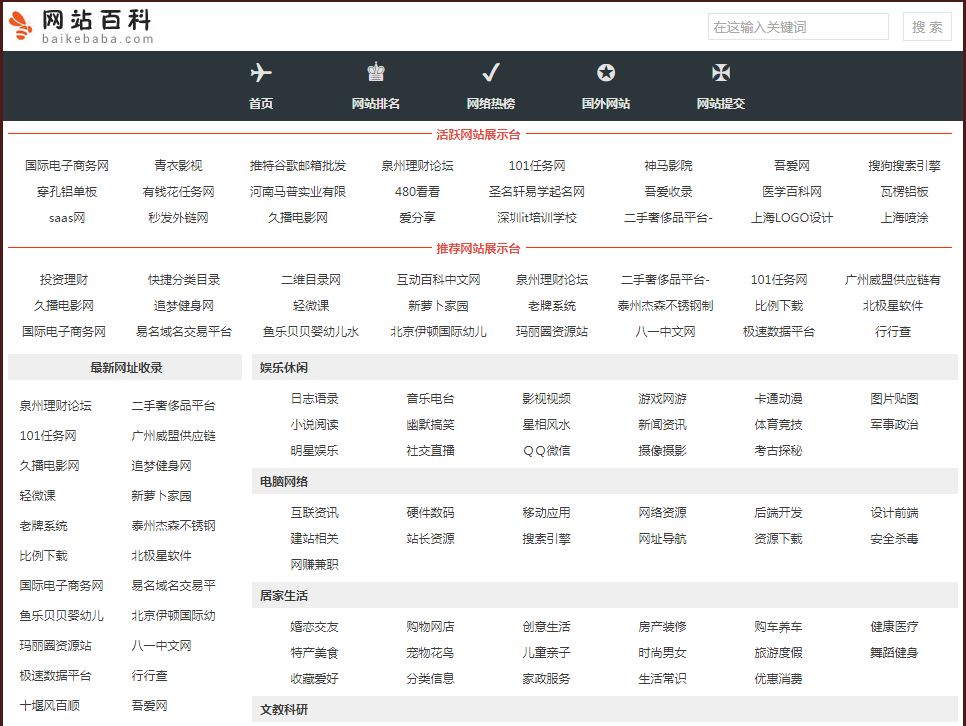Open the 首页 menu item
This screenshot has height=726, width=966.
260,102
